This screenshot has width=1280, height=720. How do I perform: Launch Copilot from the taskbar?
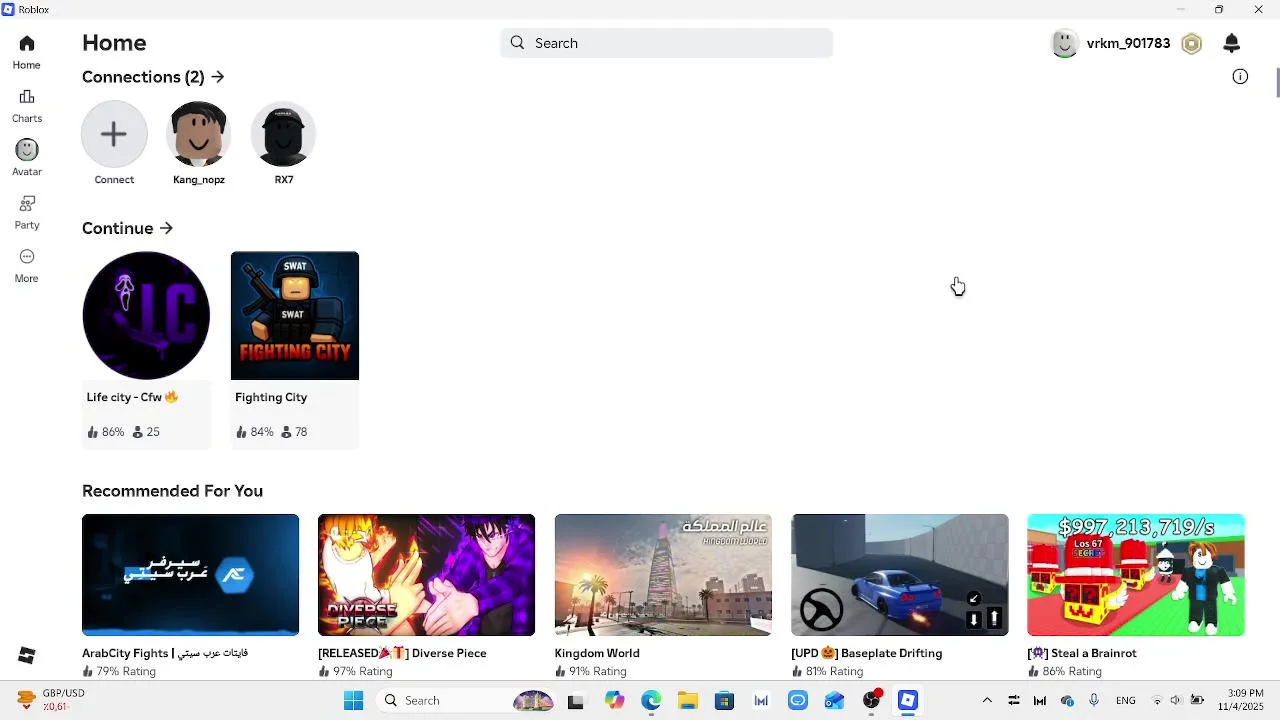(614, 701)
